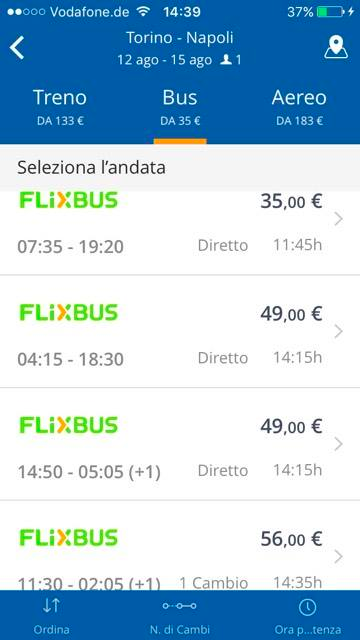Select the 49,00 € 04:15 departure price
360x640 pixels.
(x=291, y=314)
